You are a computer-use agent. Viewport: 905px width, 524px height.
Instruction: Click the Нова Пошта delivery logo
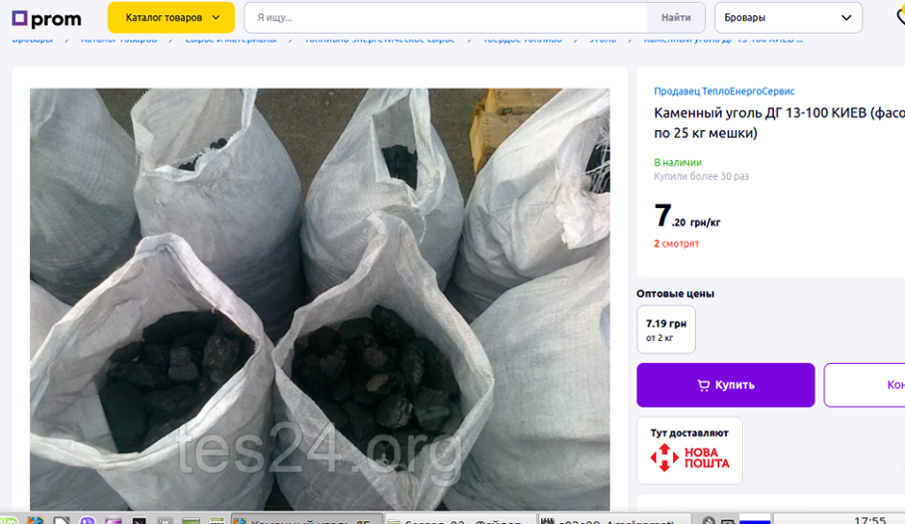(690, 458)
